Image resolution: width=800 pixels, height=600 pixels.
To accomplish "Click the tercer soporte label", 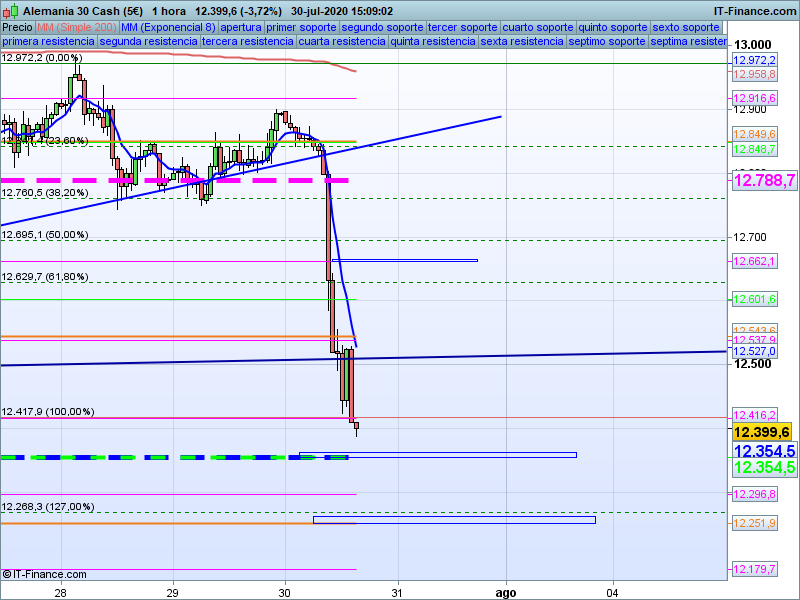I will [463, 28].
